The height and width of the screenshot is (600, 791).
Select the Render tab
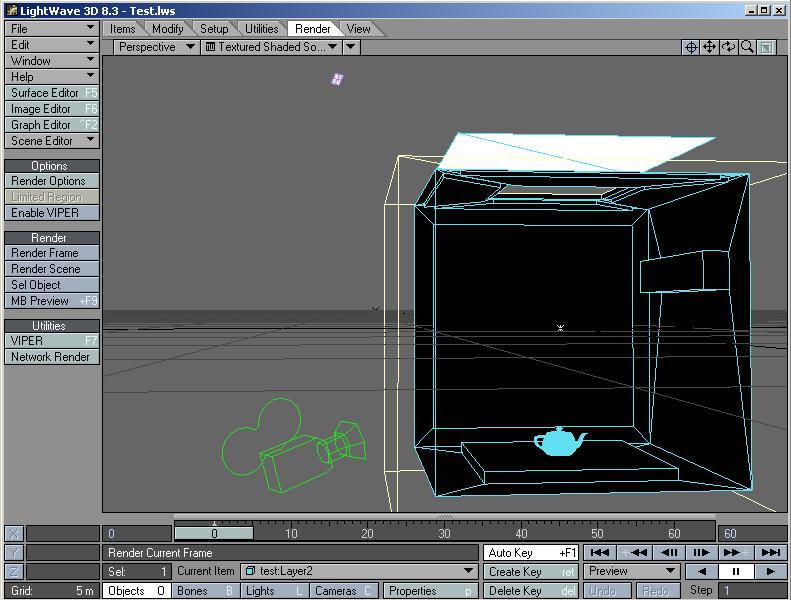(x=313, y=29)
